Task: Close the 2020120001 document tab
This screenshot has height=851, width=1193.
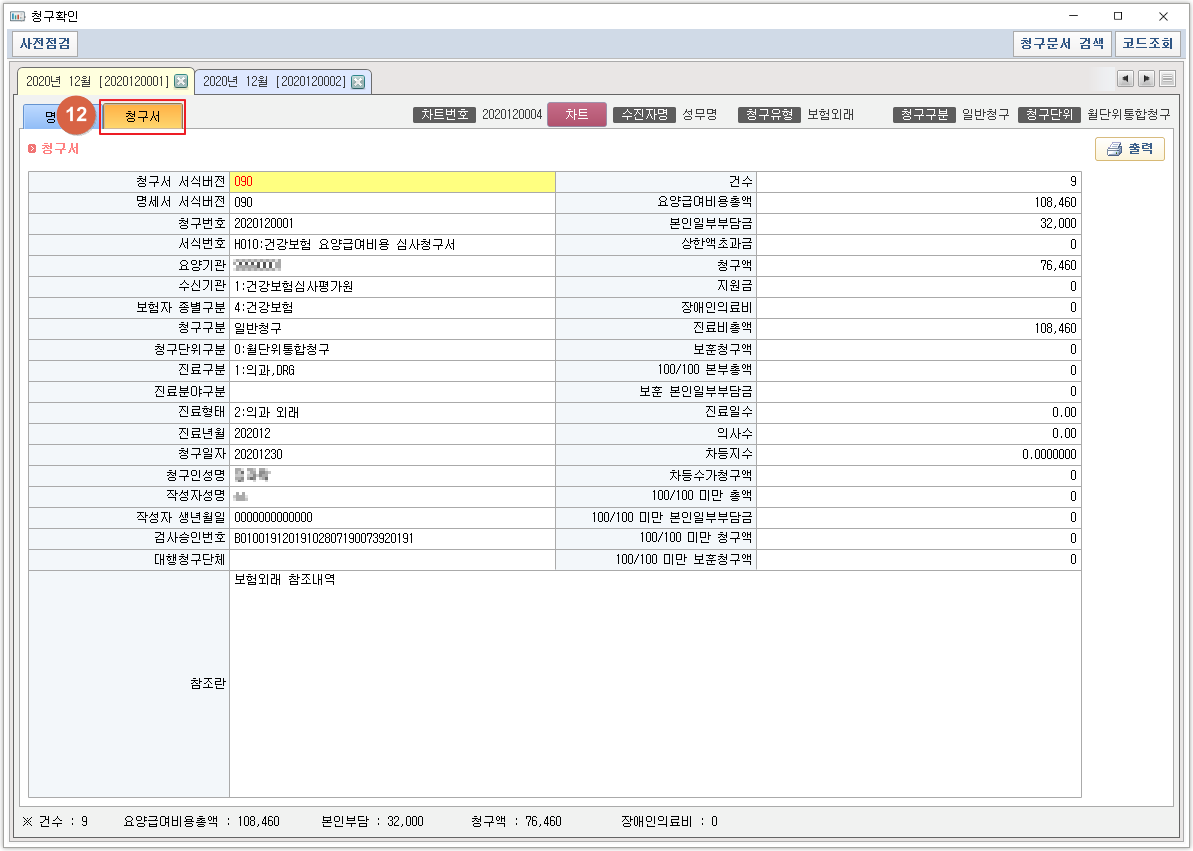Action: click(x=181, y=81)
